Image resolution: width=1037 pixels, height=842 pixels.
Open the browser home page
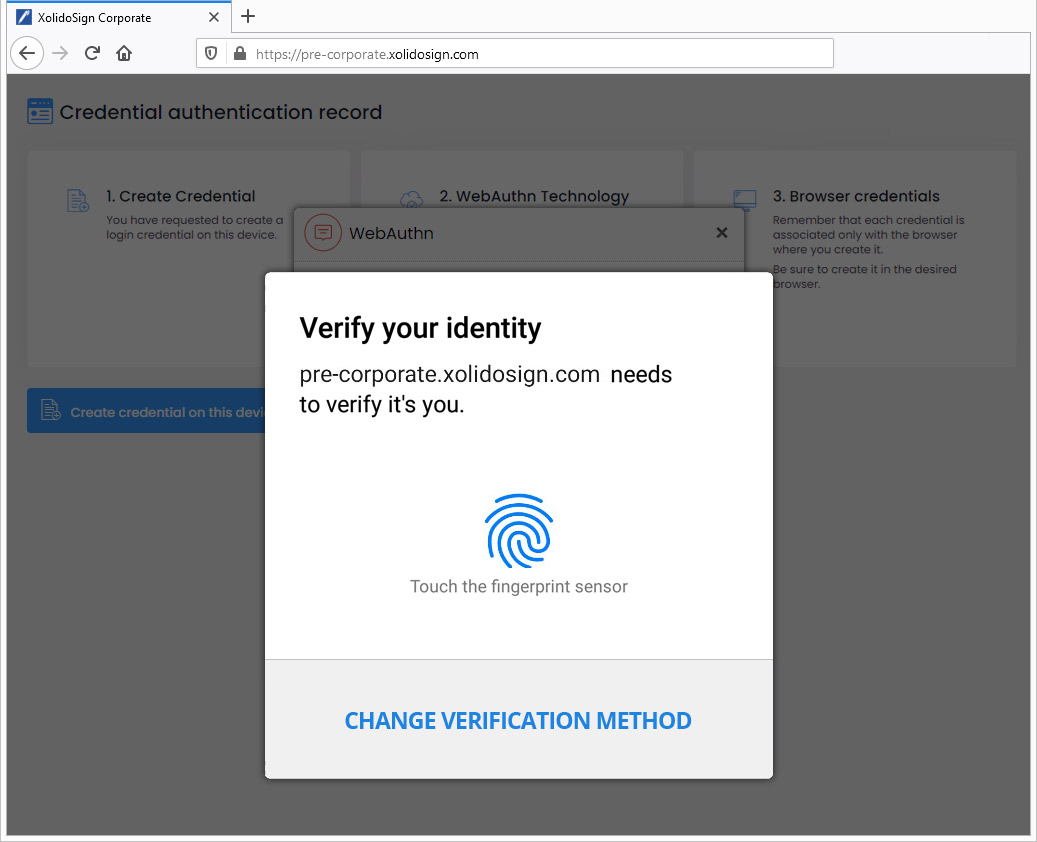pos(124,54)
